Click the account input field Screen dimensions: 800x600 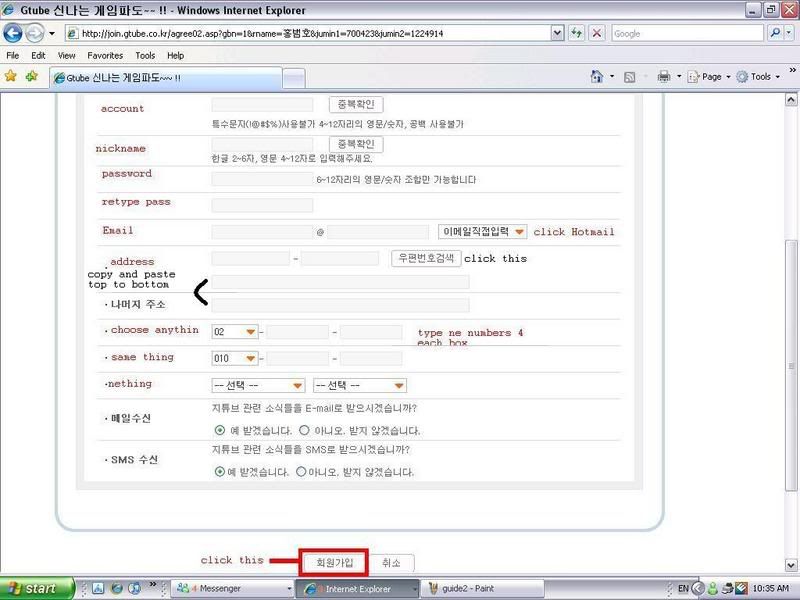click(x=262, y=105)
